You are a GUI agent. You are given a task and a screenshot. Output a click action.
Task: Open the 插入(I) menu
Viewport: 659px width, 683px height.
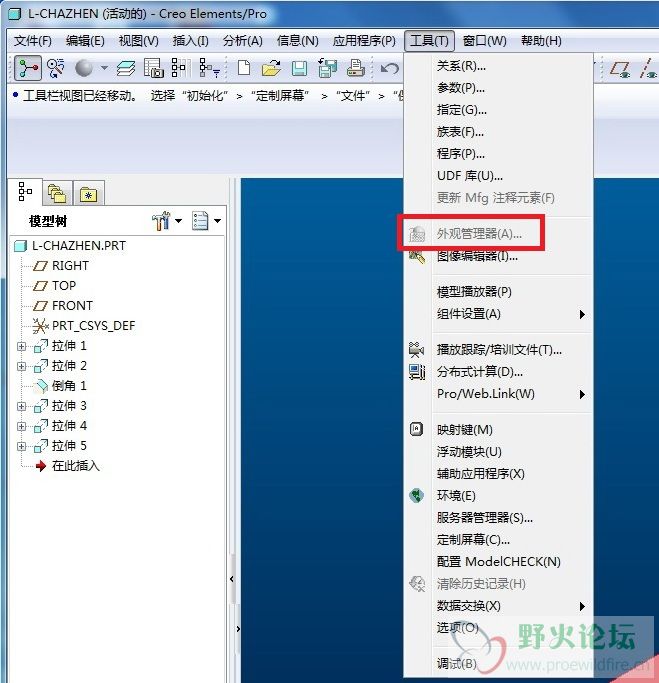coord(190,41)
